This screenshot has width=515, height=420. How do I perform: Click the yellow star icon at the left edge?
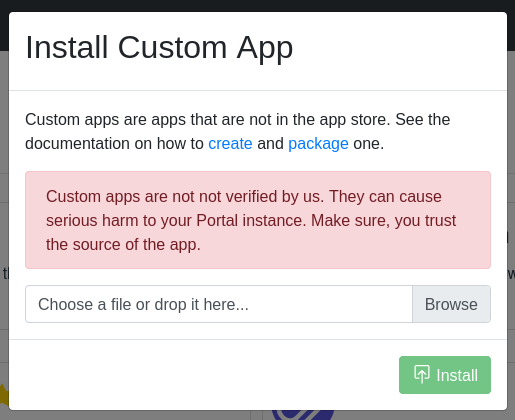click(x=4, y=395)
